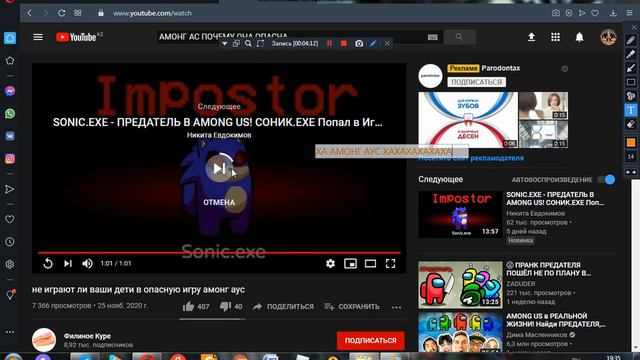Open the notifications bell
Image resolution: width=640 pixels, height=360 pixels.
(x=579, y=37)
